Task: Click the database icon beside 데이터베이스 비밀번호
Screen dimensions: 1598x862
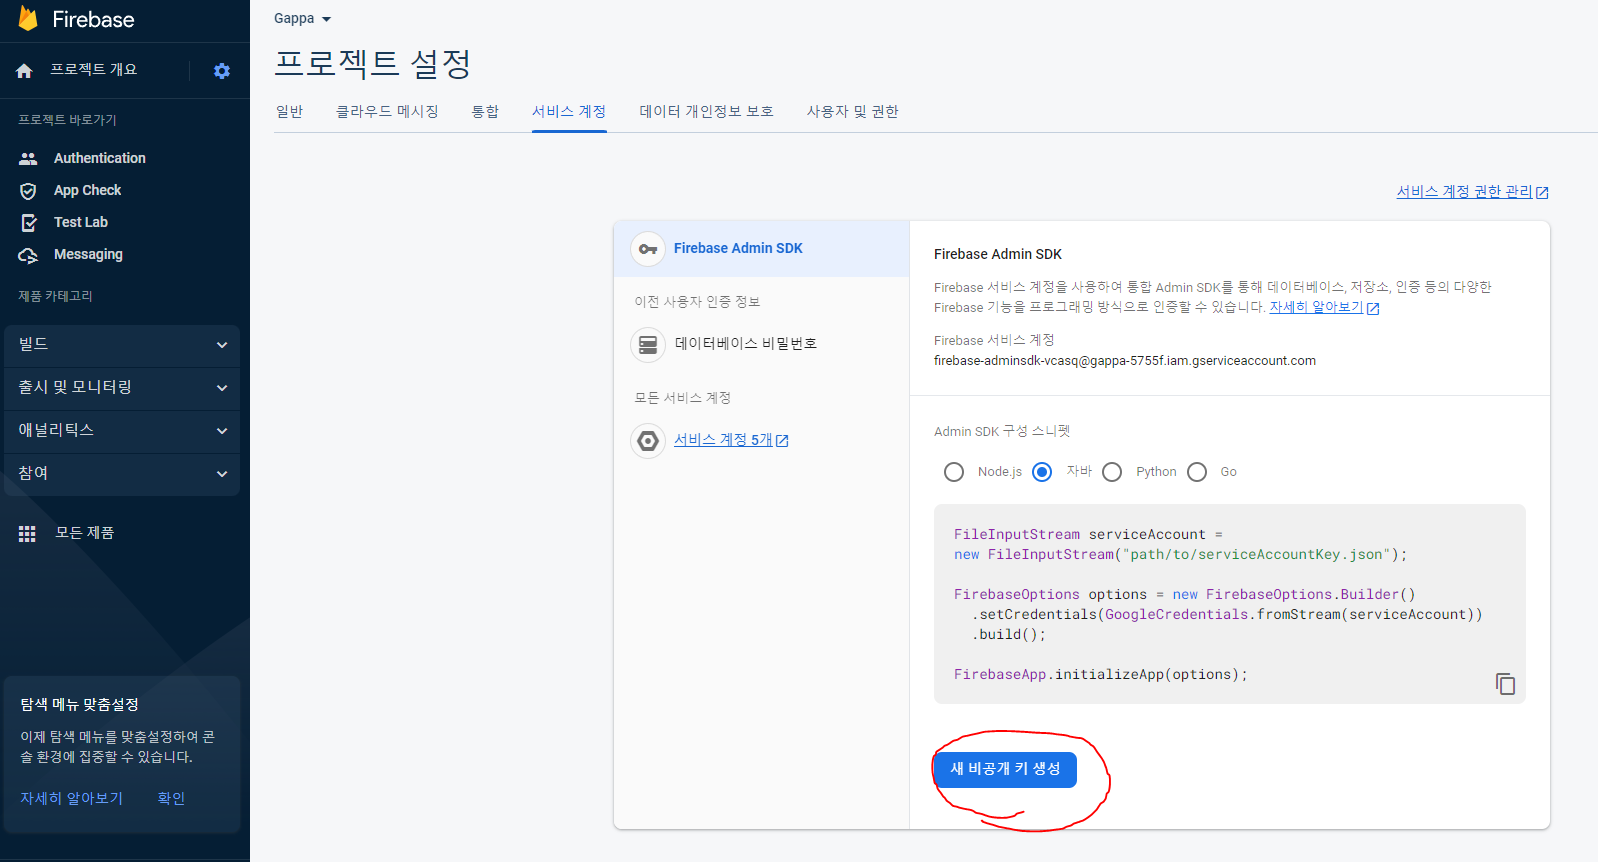Action: pos(648,344)
